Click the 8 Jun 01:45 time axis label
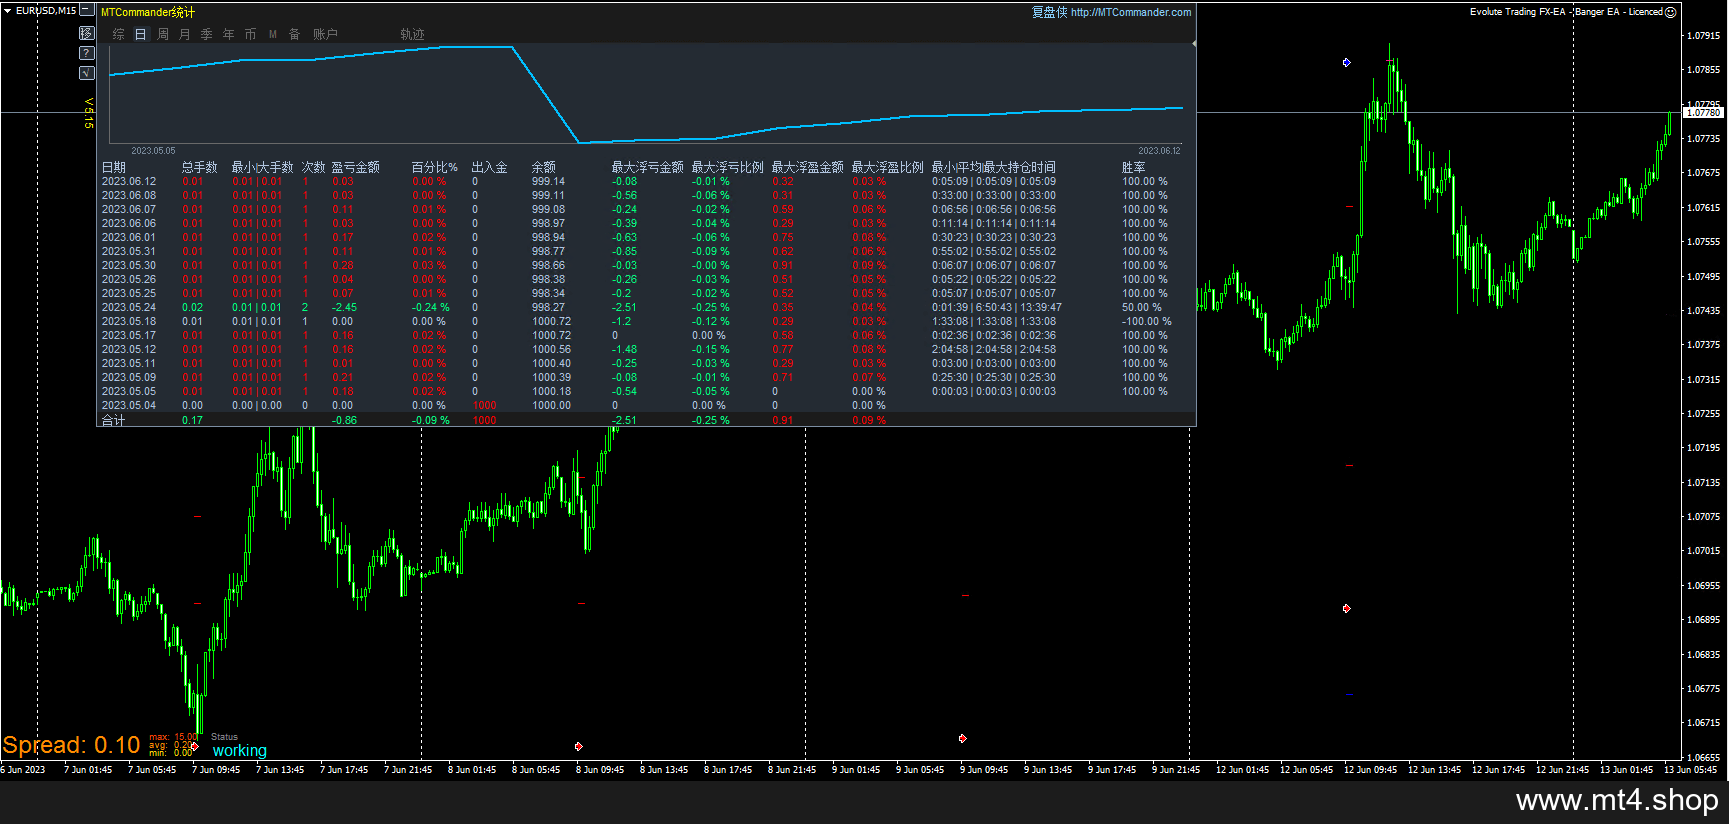This screenshot has width=1729, height=824. tap(472, 770)
